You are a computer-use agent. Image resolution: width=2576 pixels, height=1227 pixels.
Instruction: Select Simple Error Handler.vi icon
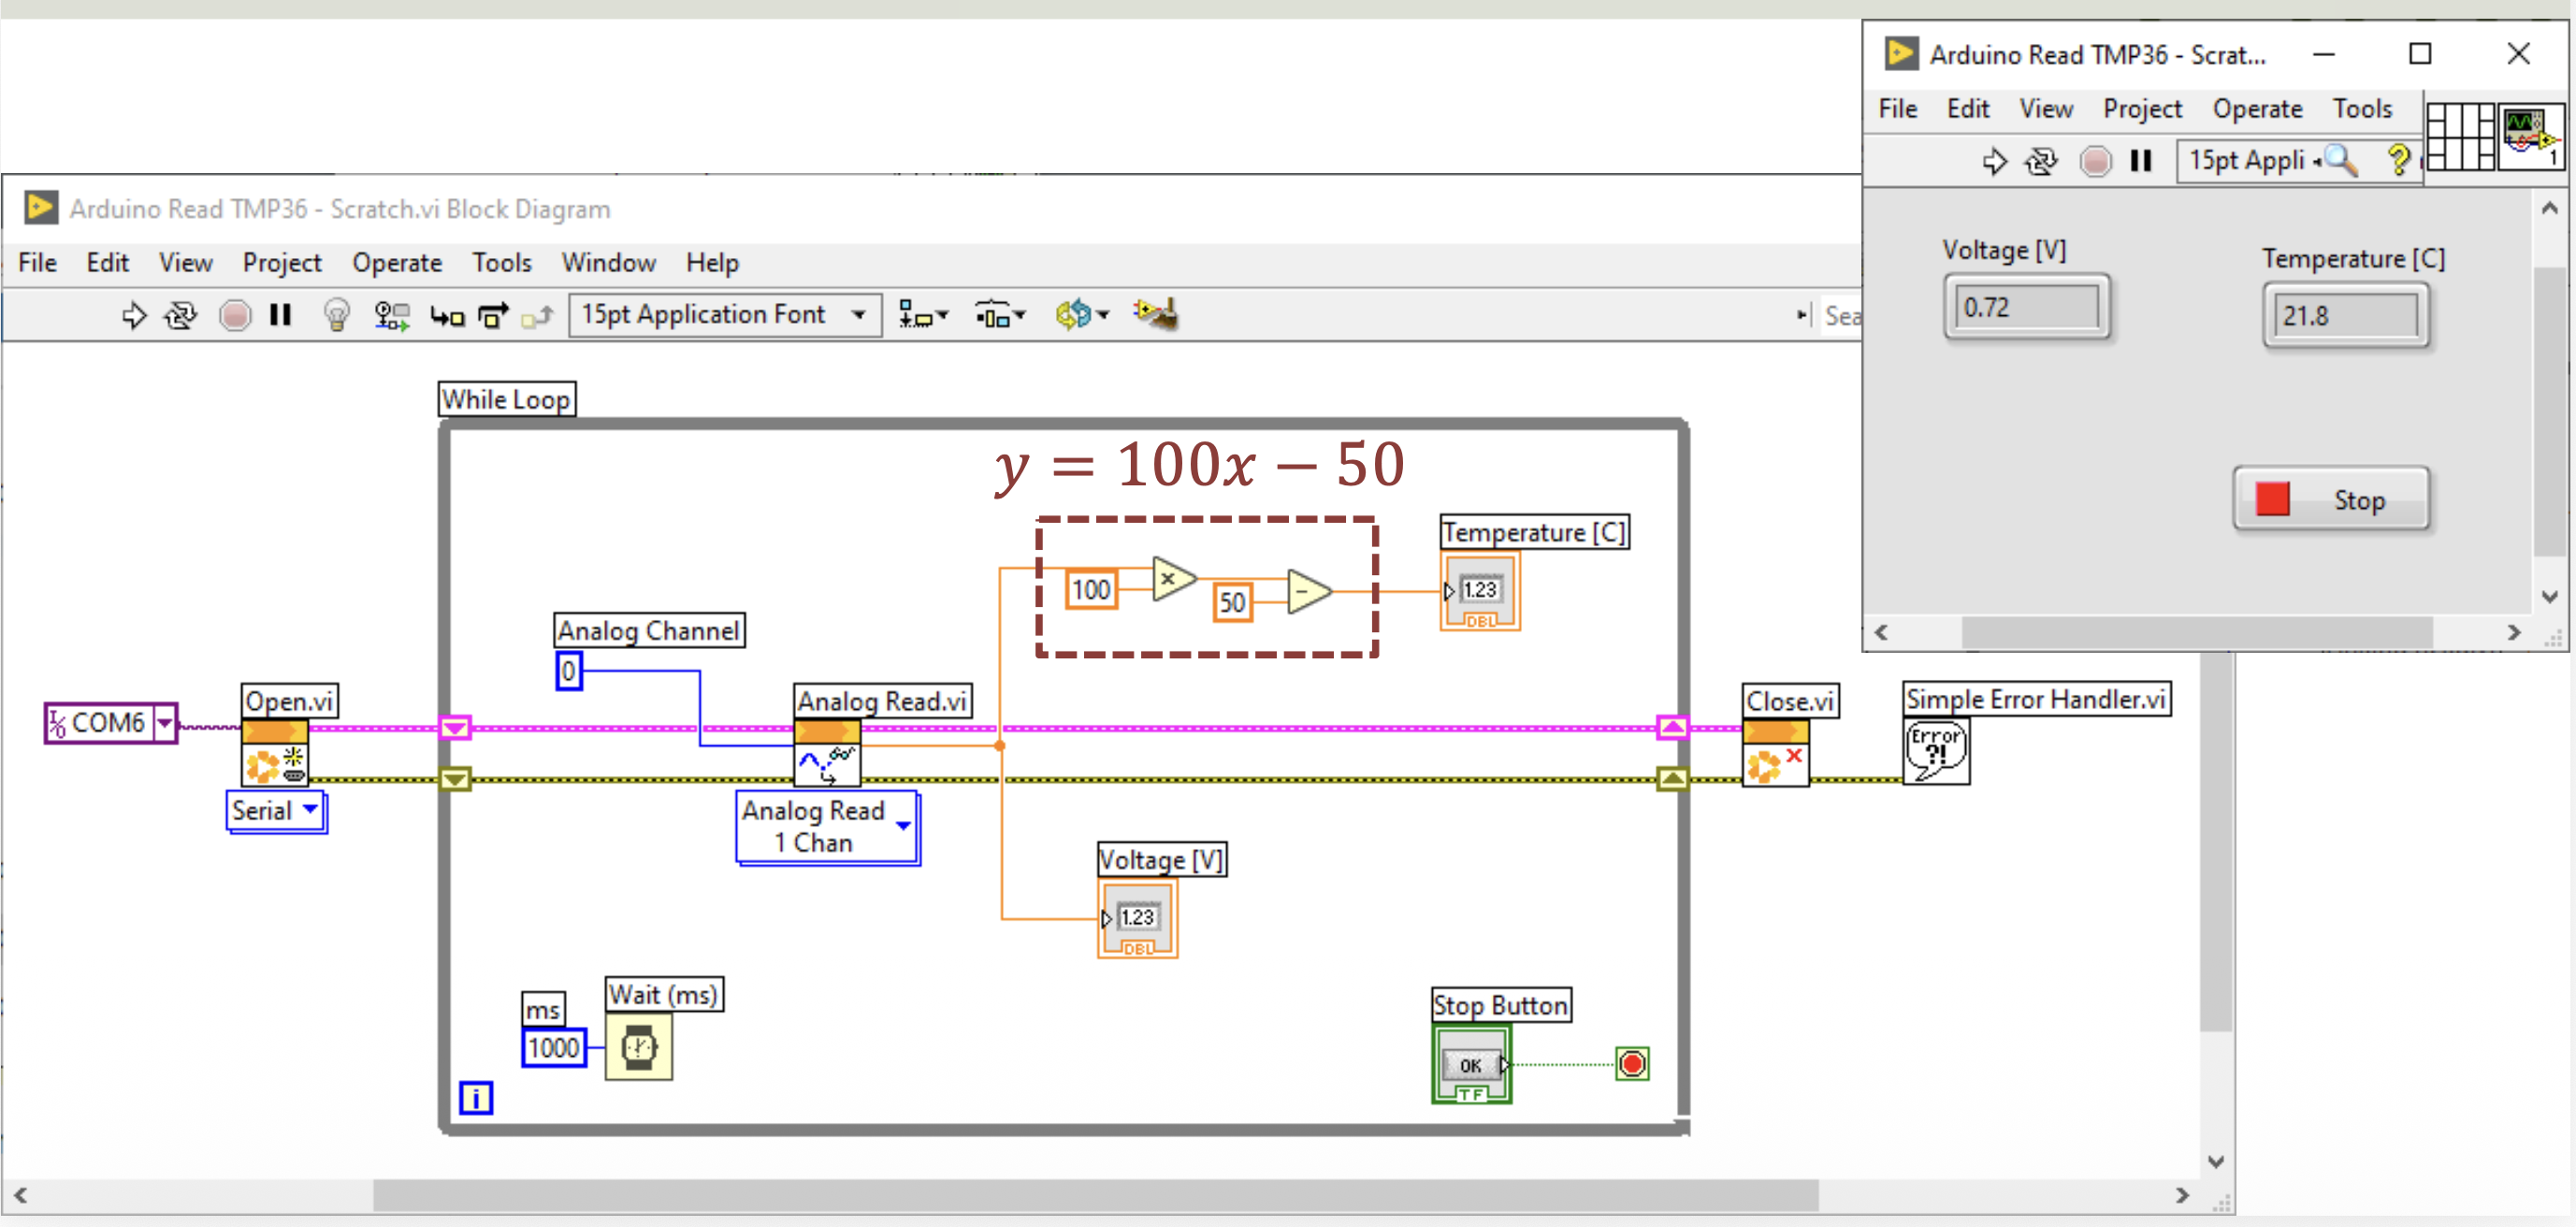coord(1936,752)
